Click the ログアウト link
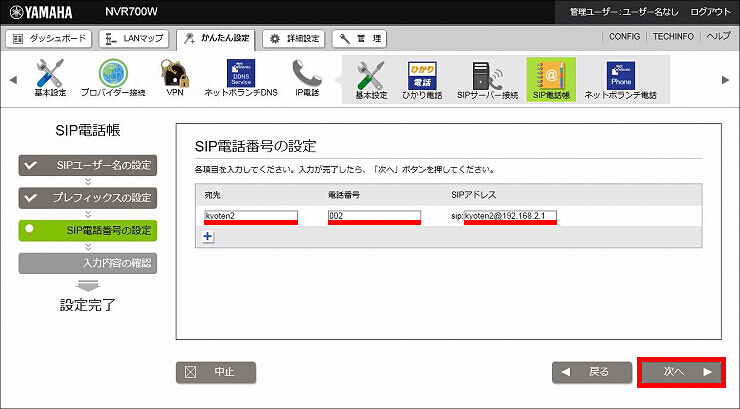This screenshot has width=740, height=409. (710, 12)
